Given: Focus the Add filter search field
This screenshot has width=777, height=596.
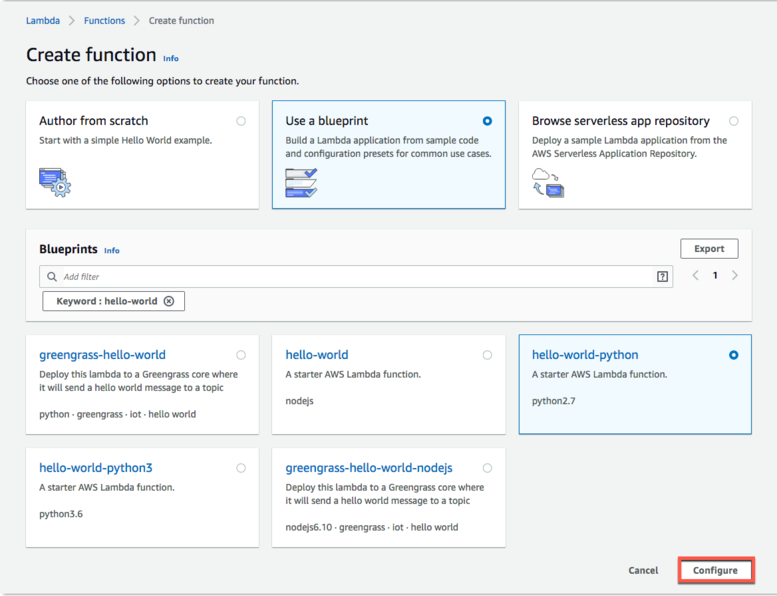Looking at the screenshot, I should pos(356,276).
